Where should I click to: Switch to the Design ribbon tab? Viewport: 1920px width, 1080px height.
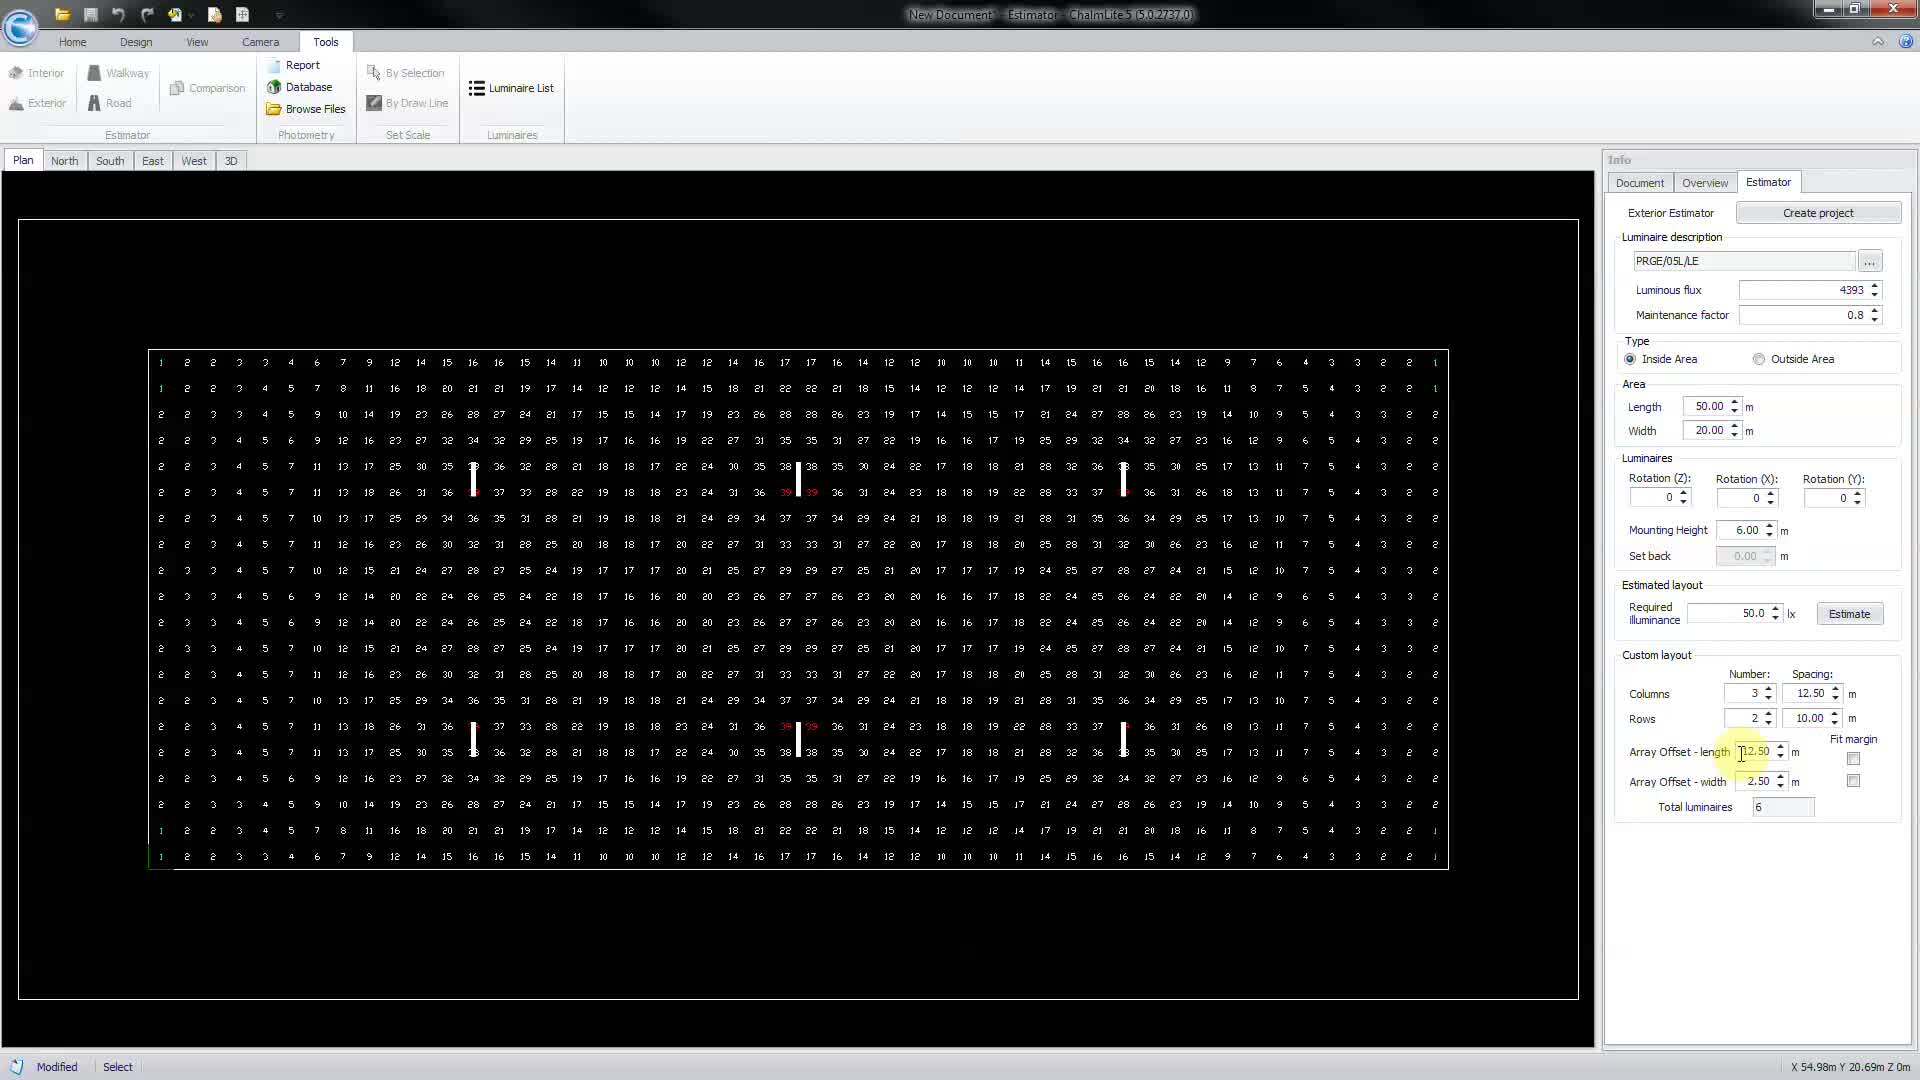coord(136,42)
